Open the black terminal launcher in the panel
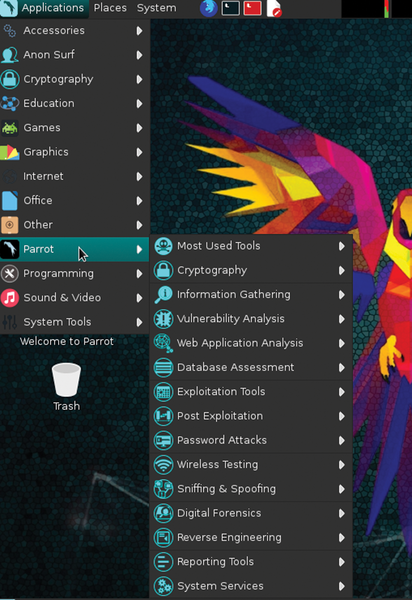The height and width of the screenshot is (600, 412). coord(231,8)
